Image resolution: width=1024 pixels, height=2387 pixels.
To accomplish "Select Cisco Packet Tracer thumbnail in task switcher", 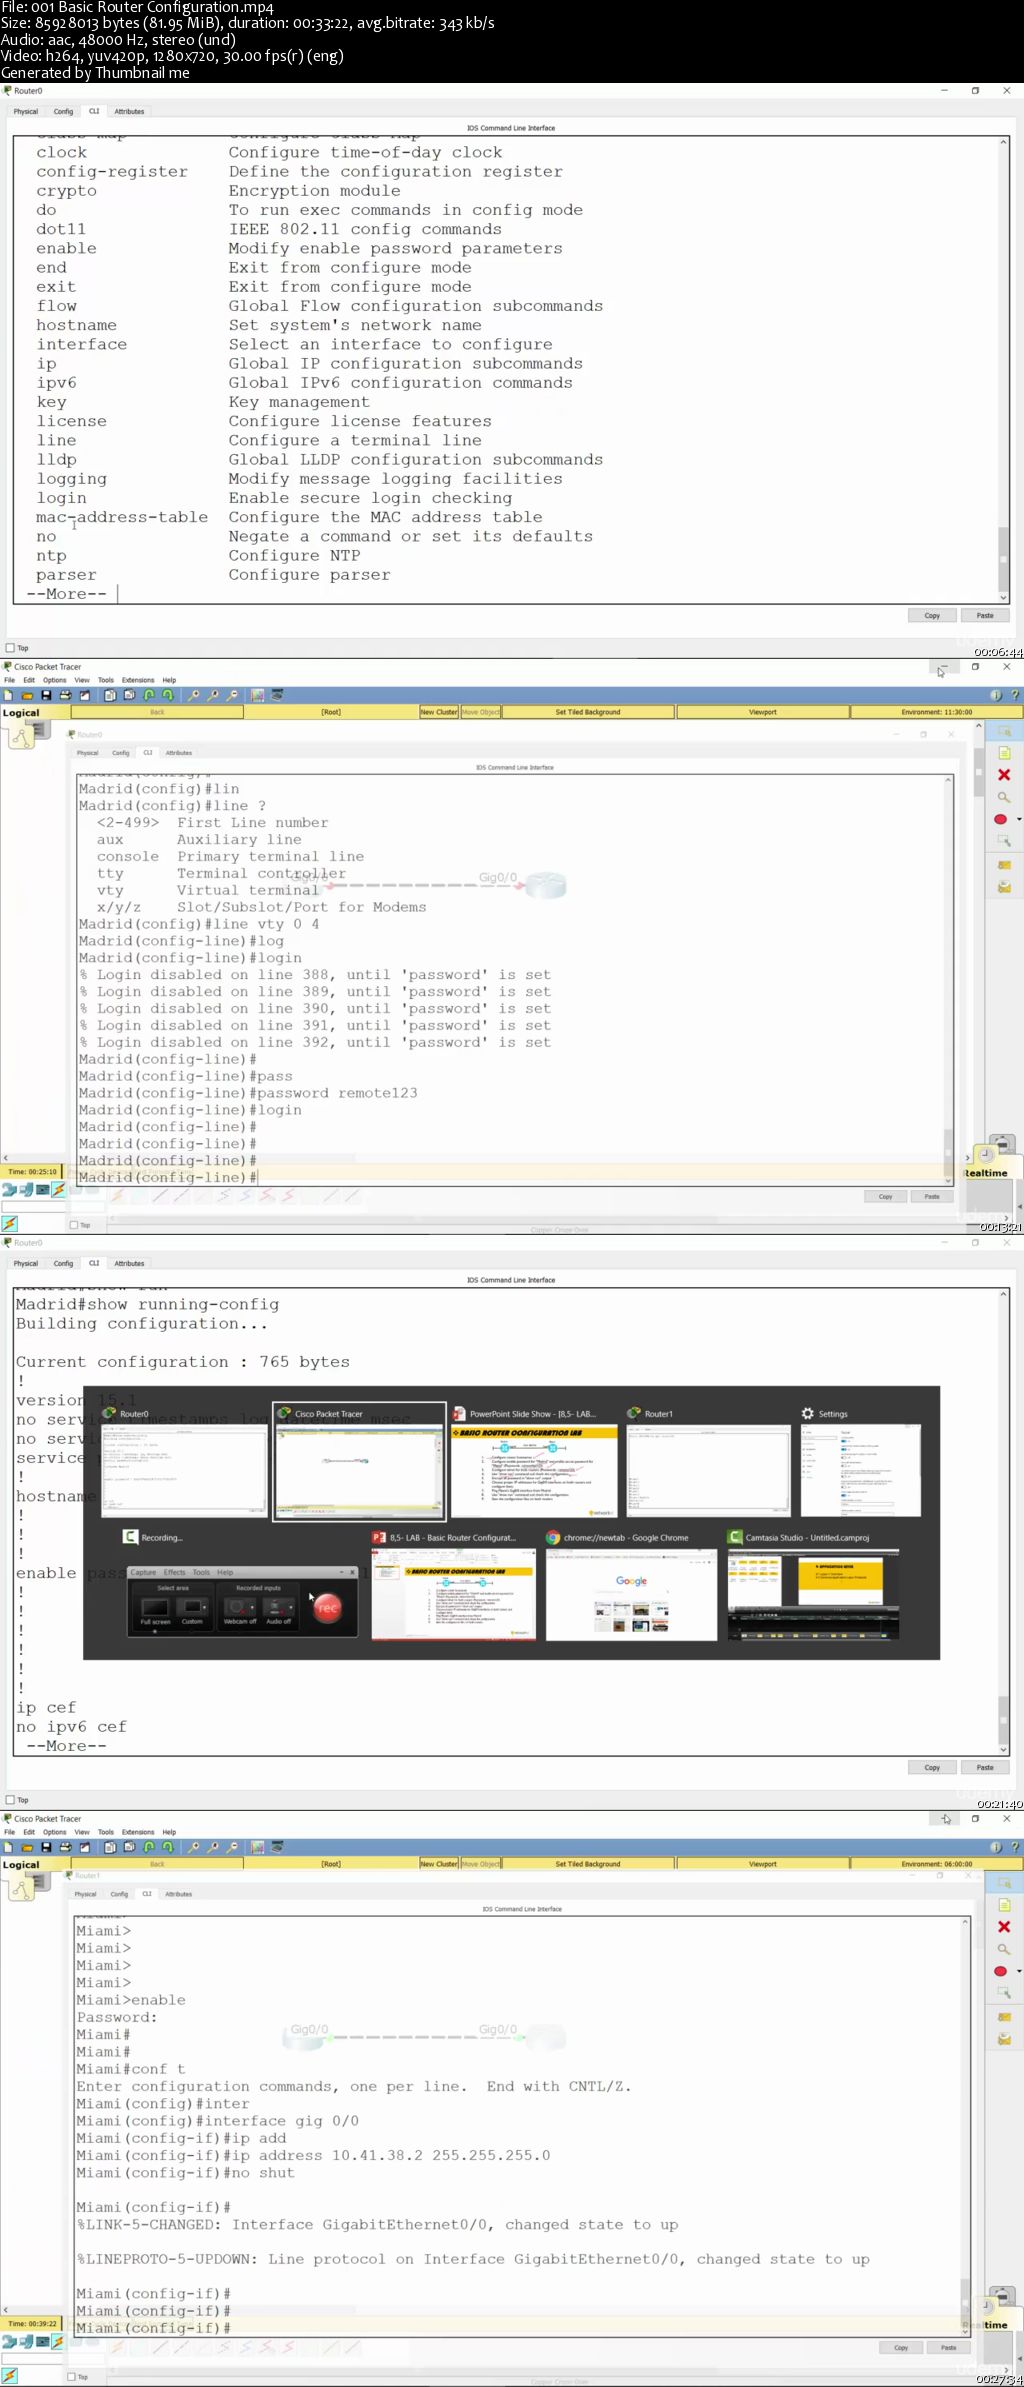I will tap(360, 1462).
